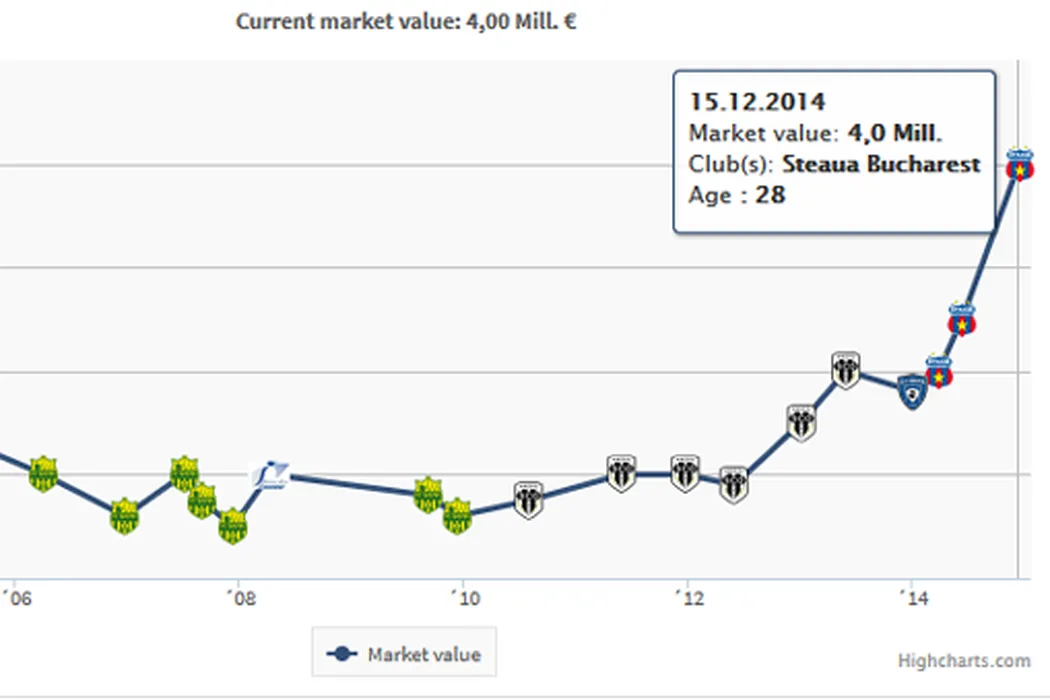Click the '14 year label on the axis
1050x700 pixels.
tap(912, 599)
